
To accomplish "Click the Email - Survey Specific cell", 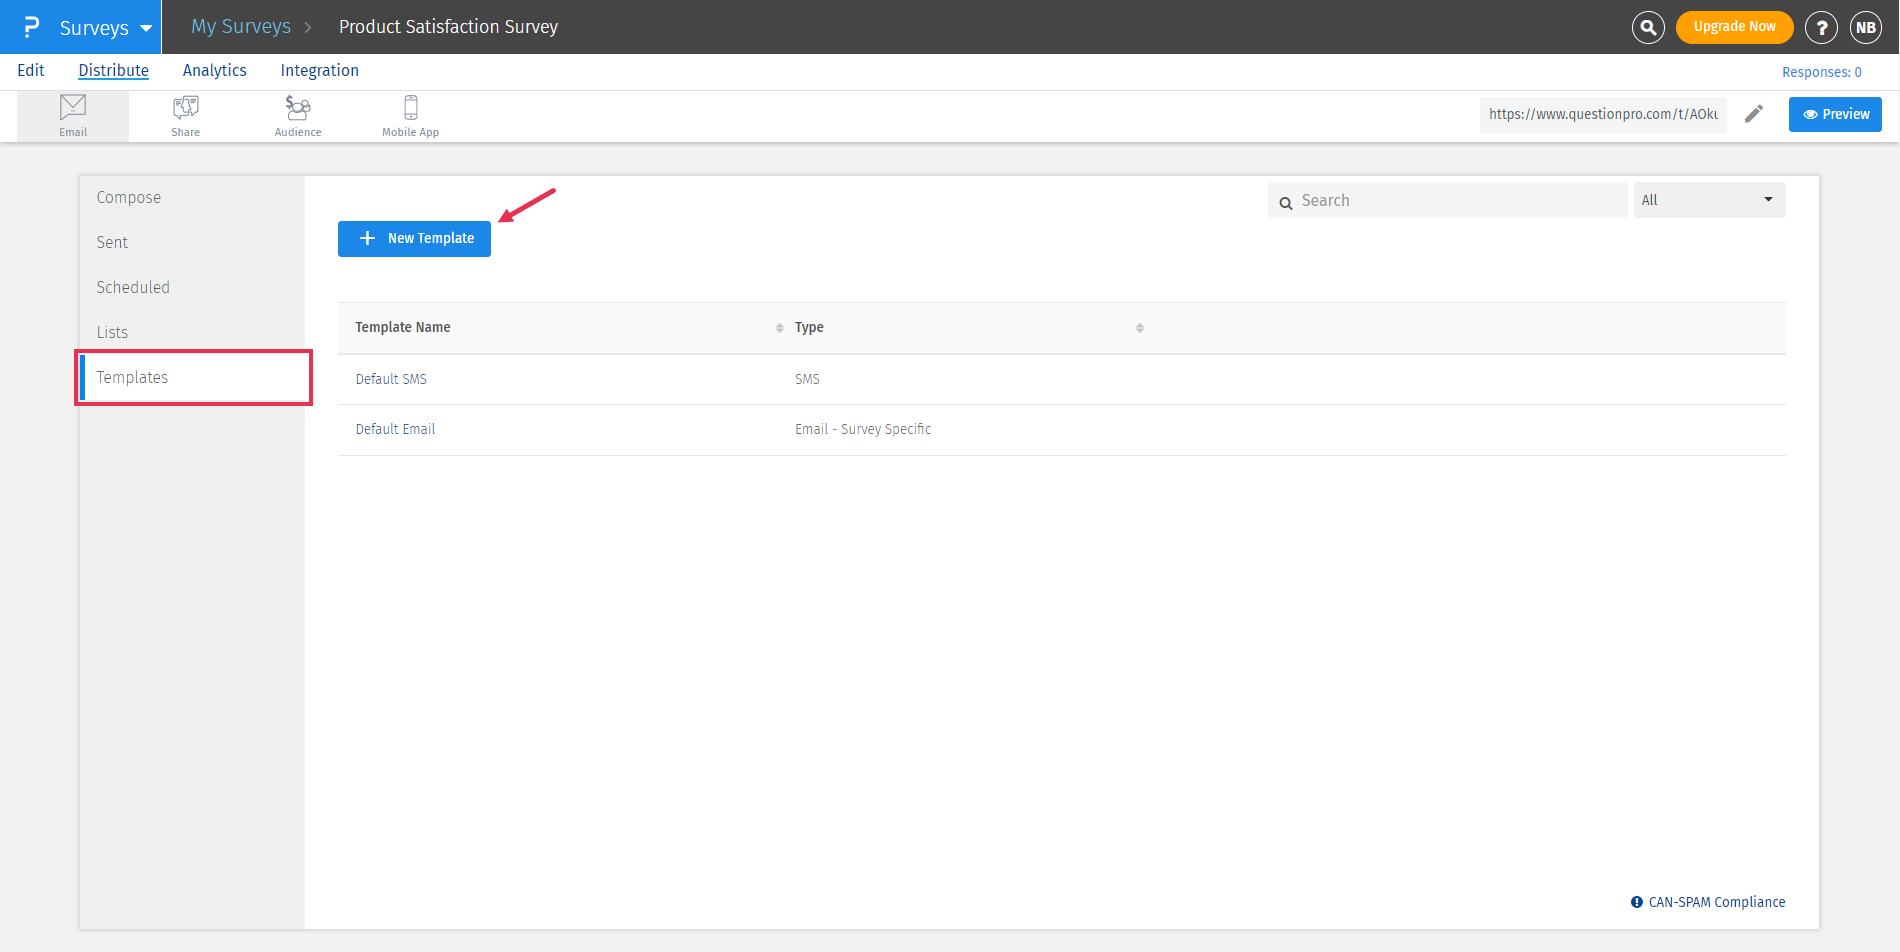I will pos(863,430).
